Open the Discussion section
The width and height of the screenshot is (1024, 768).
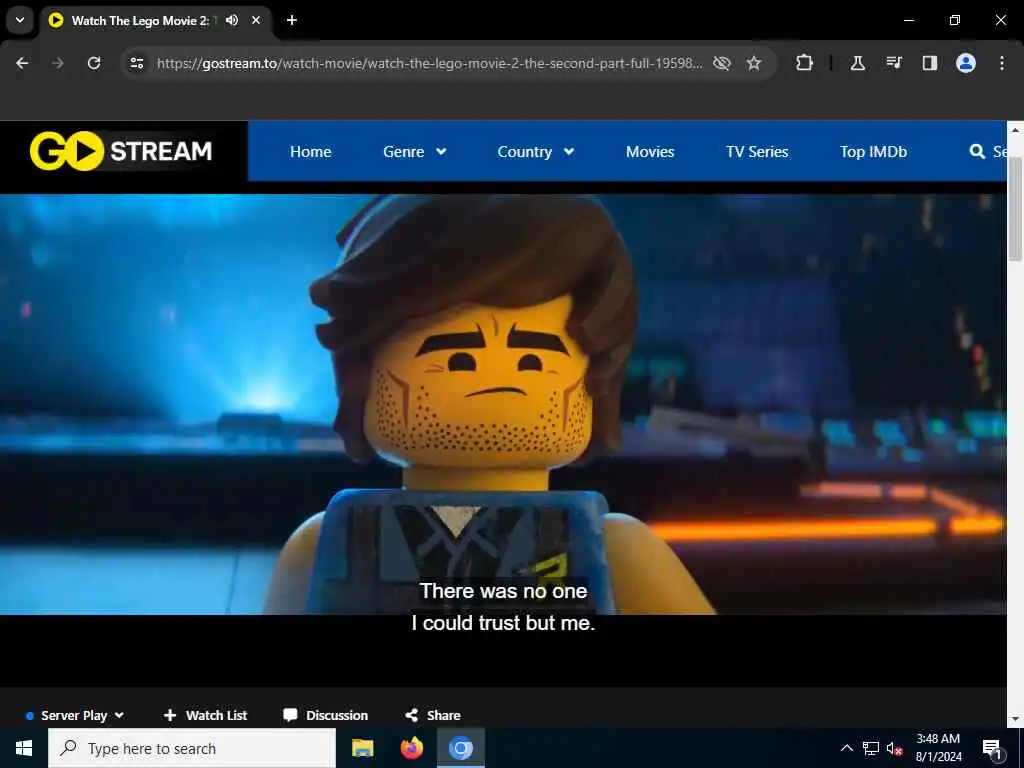[325, 715]
